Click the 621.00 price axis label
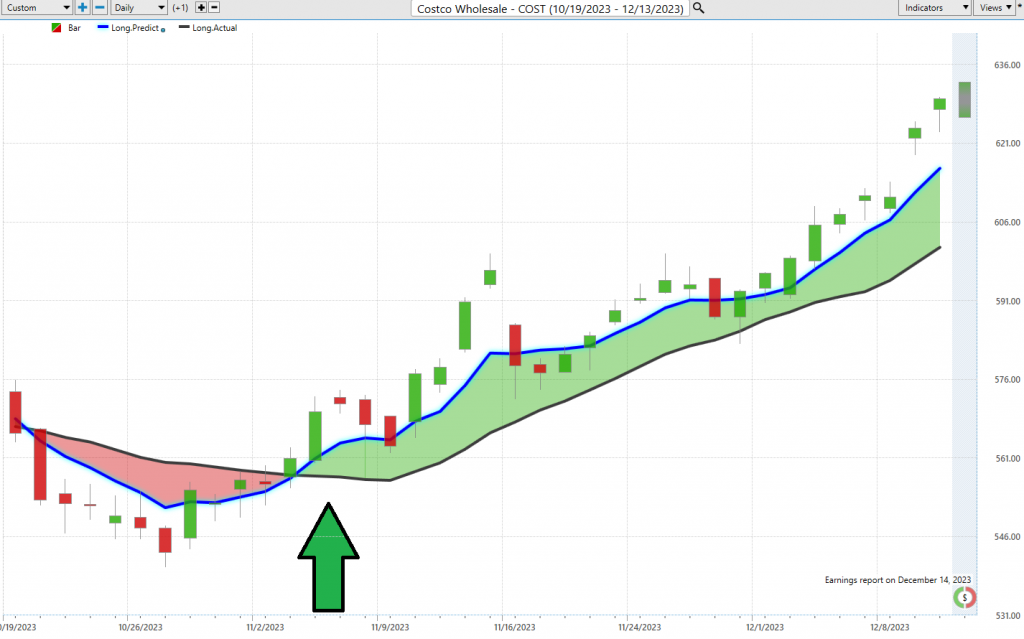The image size is (1024, 639). click(x=1007, y=144)
